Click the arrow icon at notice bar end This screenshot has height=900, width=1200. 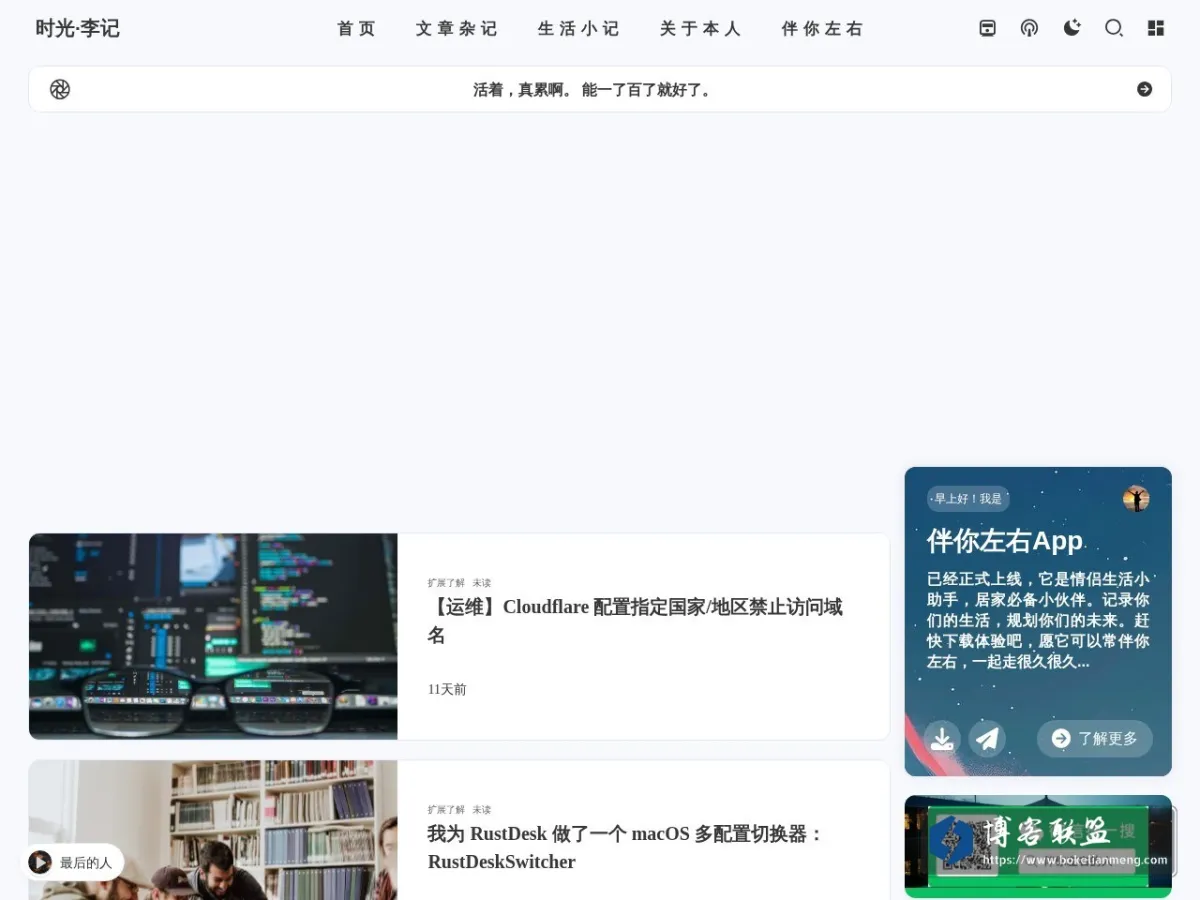point(1145,89)
